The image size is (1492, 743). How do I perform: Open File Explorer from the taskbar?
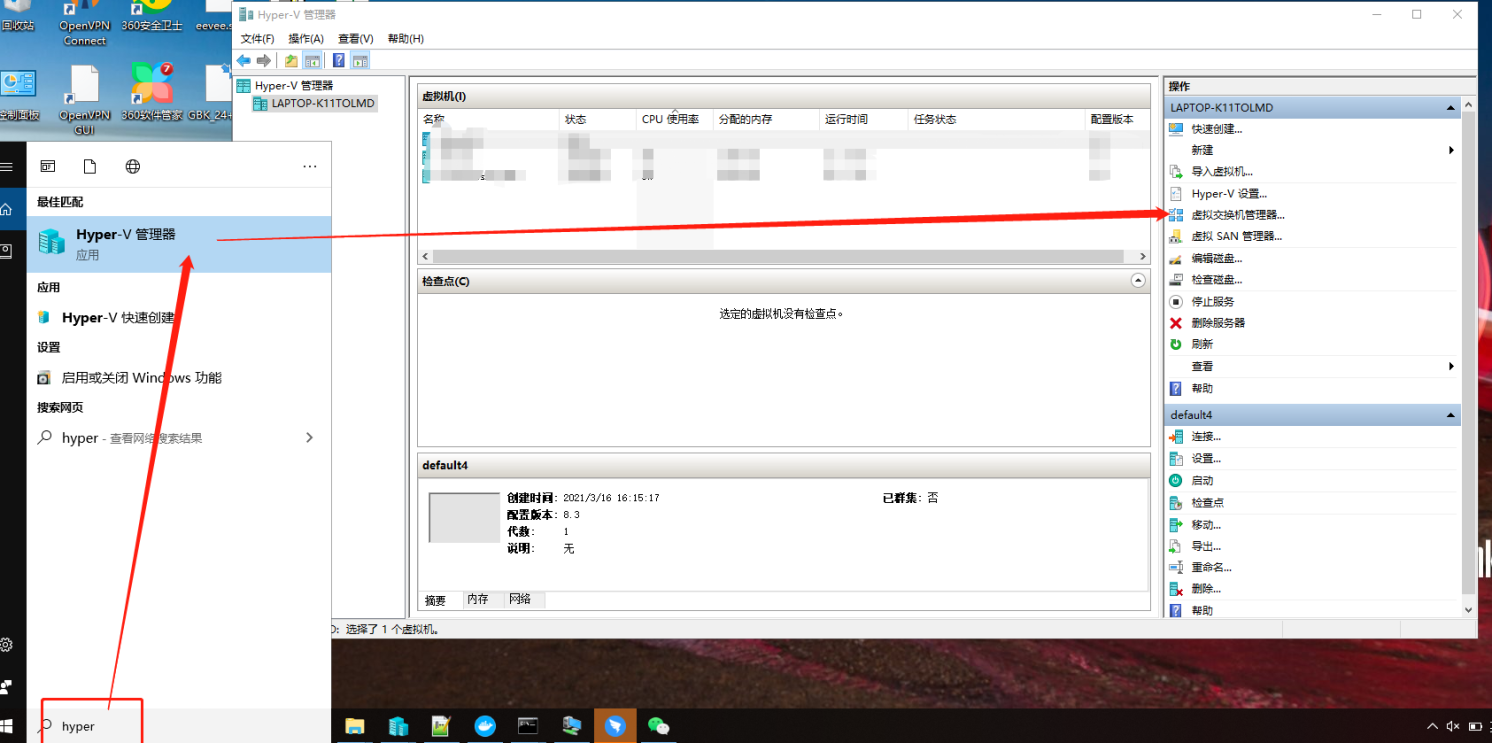coord(355,726)
